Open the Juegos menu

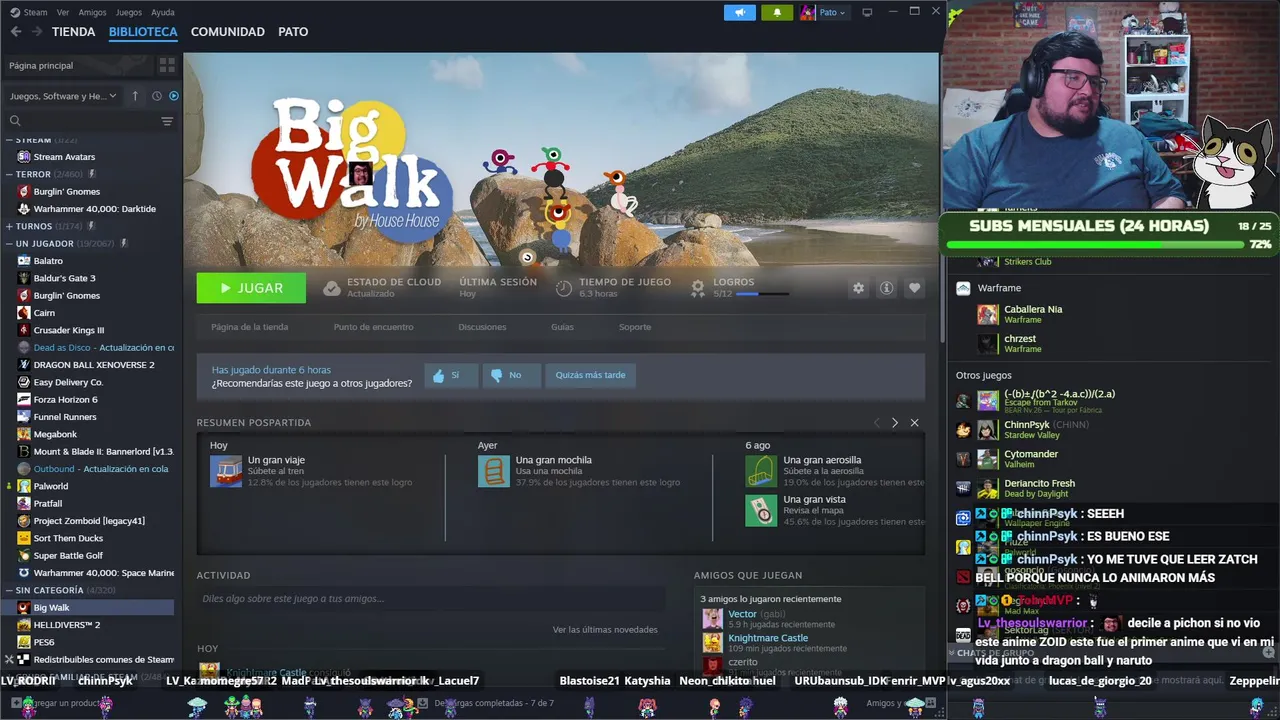129,12
